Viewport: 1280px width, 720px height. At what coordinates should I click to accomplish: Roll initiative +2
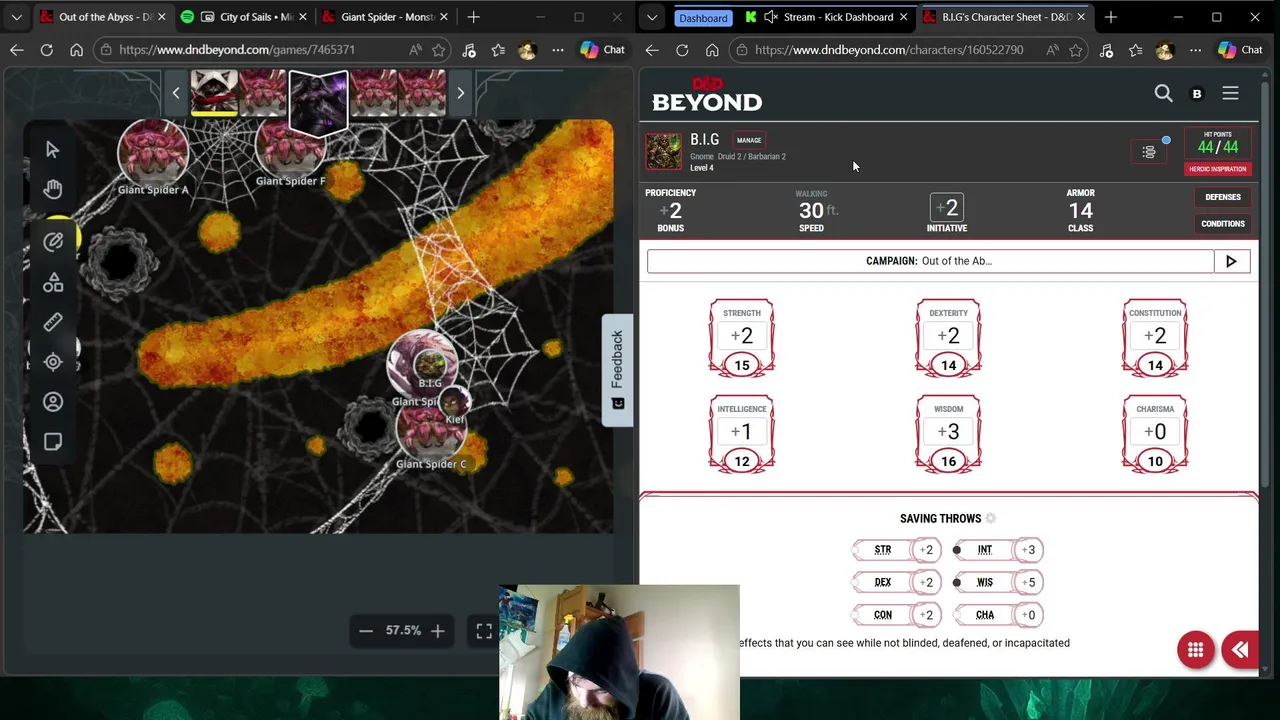[x=947, y=208]
